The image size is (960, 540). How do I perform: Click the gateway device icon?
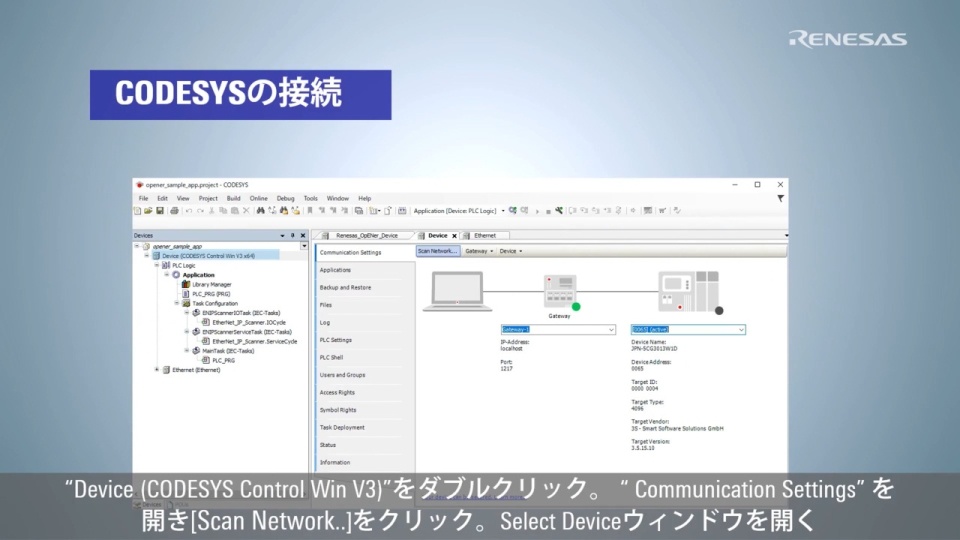[561, 291]
